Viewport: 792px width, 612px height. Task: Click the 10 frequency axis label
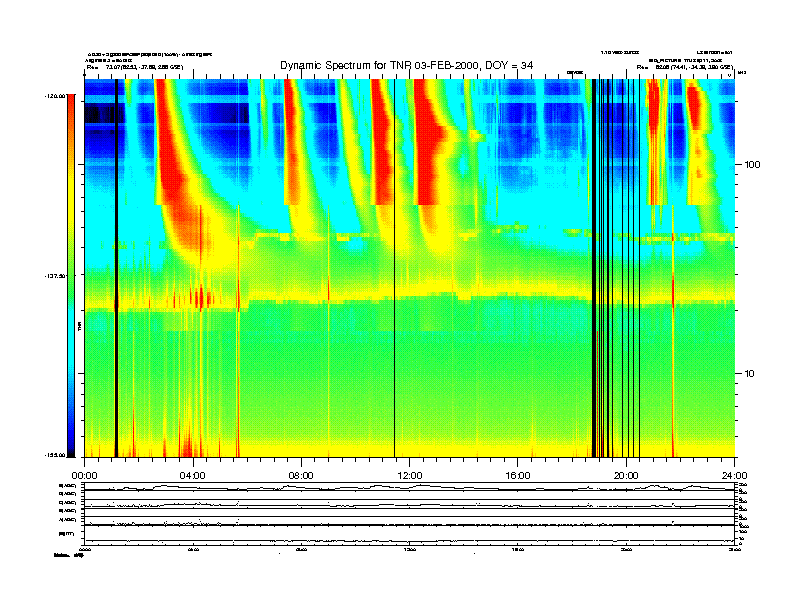click(x=750, y=374)
